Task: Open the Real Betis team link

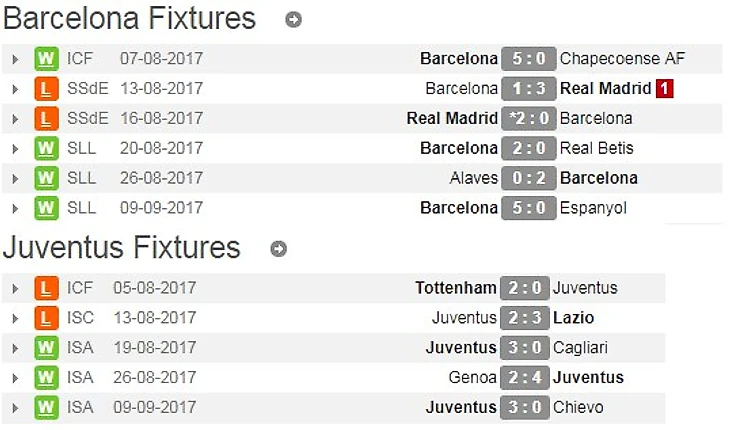Action: pyautogui.click(x=596, y=148)
